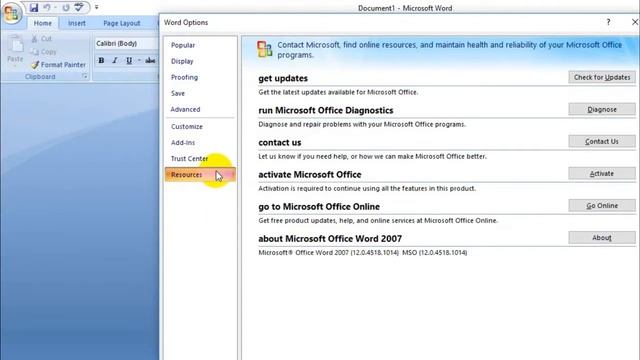
Task: Select the Trust Center category
Action: 200,158
